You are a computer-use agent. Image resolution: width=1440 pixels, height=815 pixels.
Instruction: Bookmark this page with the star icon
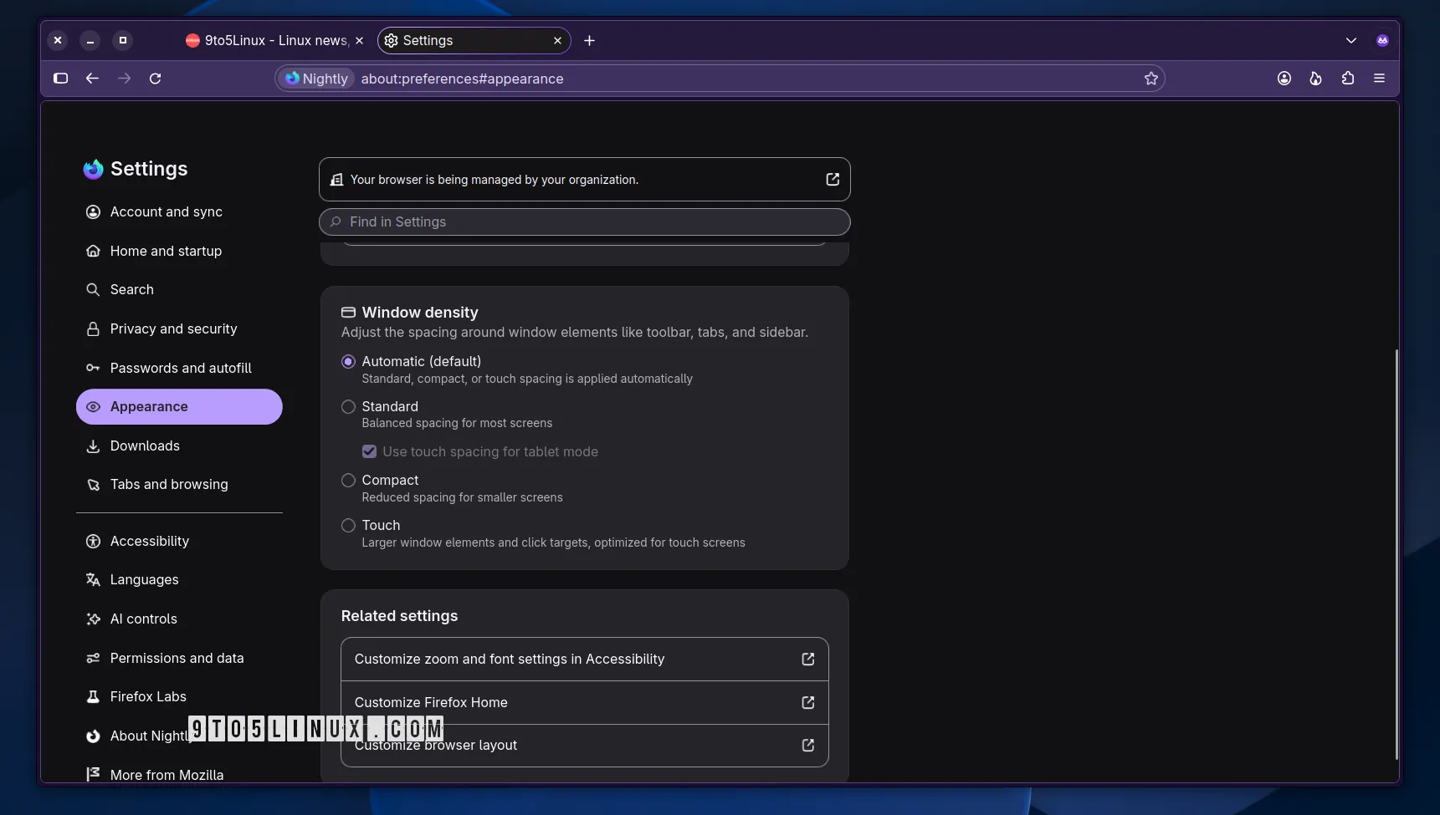1151,78
